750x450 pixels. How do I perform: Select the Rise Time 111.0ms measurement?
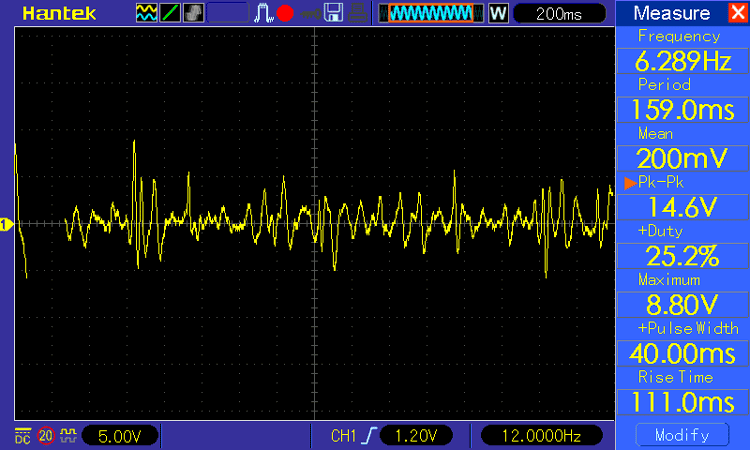click(x=683, y=402)
